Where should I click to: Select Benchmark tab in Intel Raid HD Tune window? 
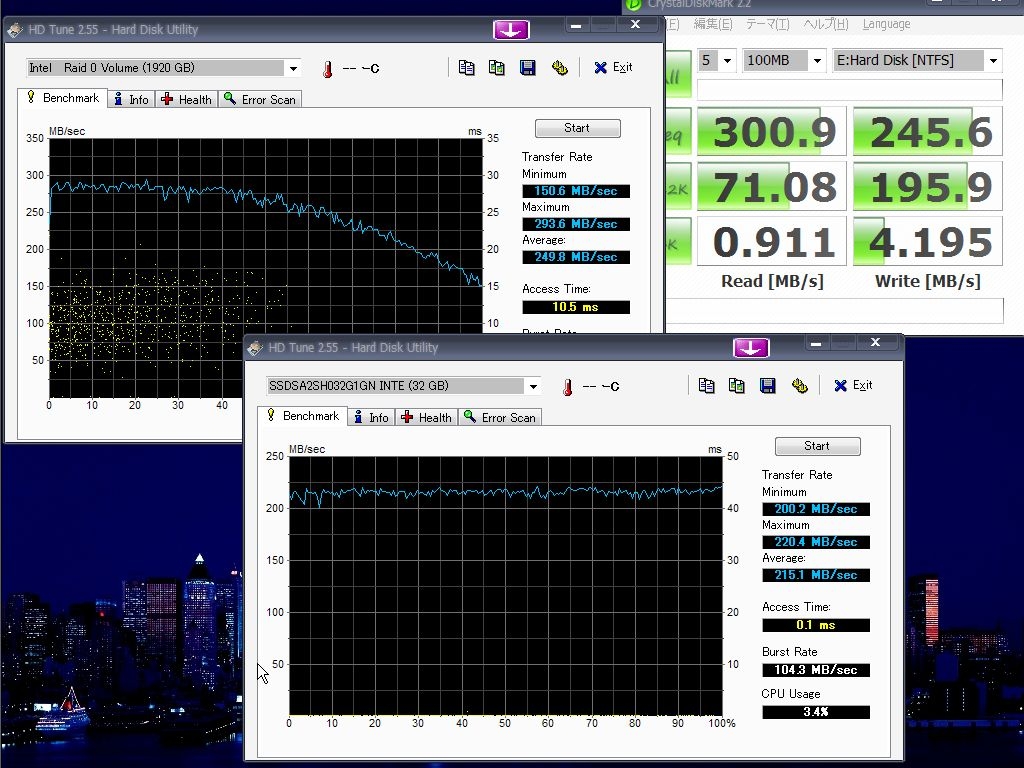click(63, 98)
